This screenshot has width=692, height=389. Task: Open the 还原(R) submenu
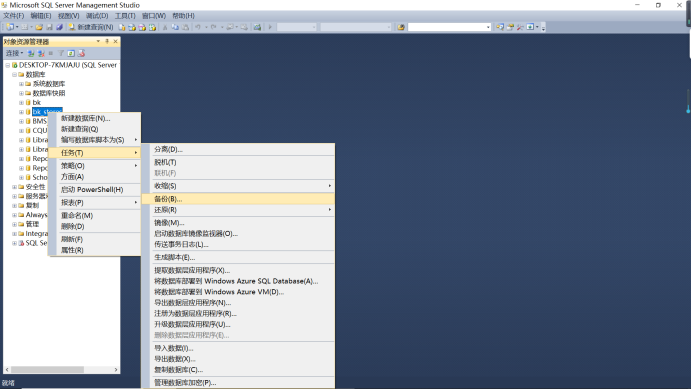tap(238, 210)
